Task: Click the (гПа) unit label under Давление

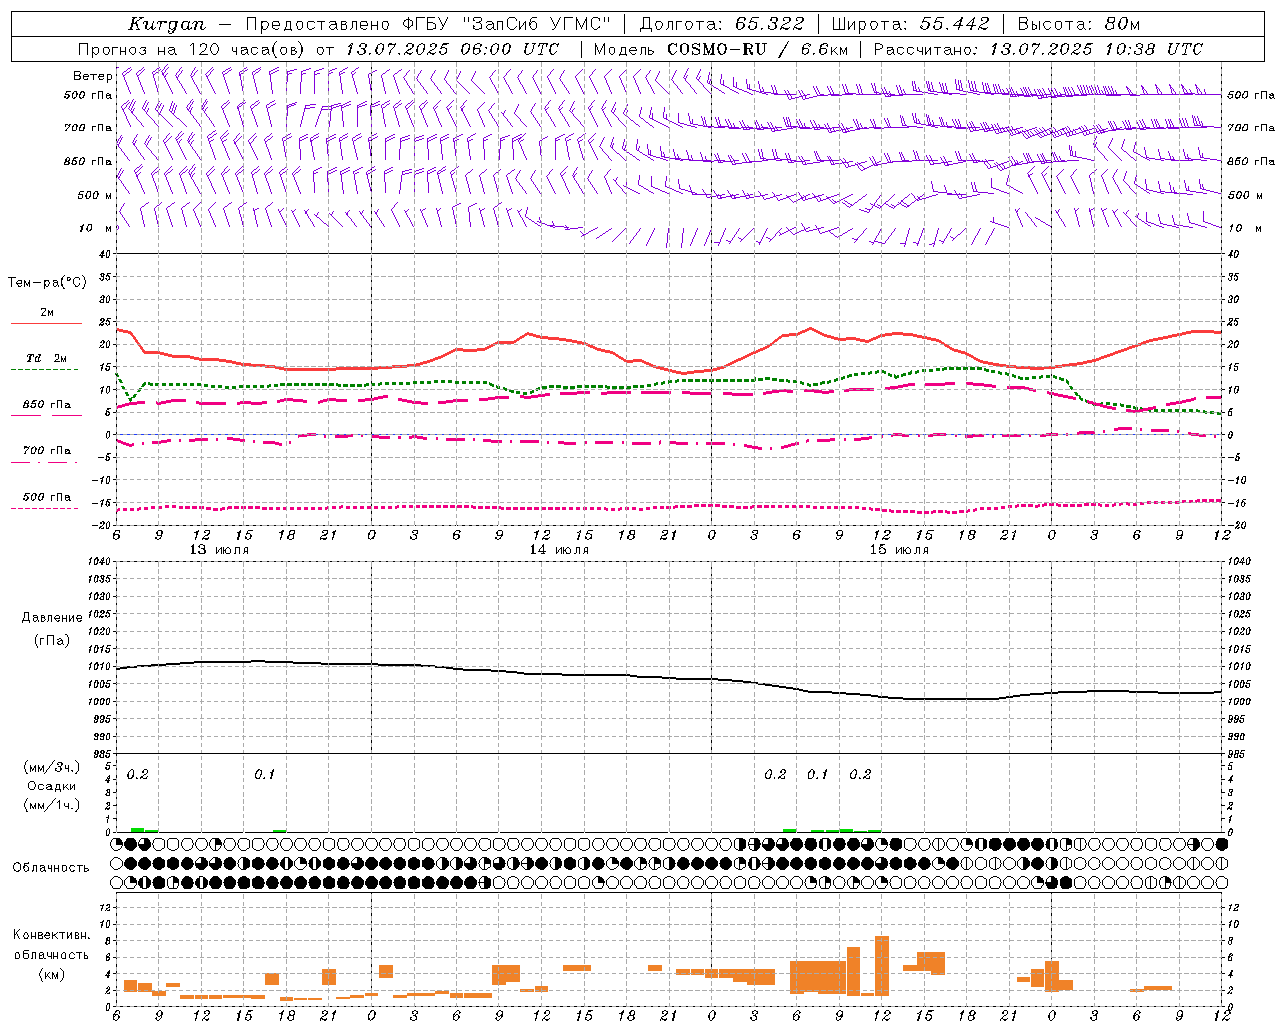Action: [51, 640]
